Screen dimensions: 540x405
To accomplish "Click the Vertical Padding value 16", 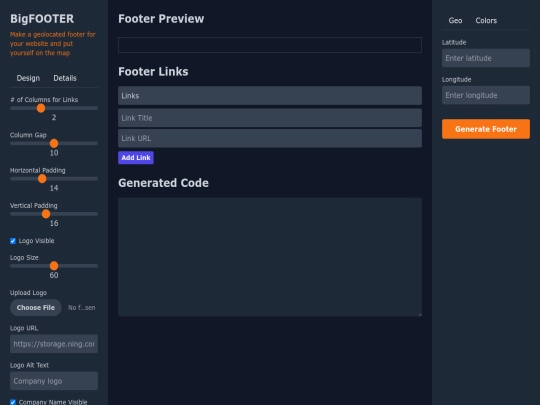I will pyautogui.click(x=54, y=223).
